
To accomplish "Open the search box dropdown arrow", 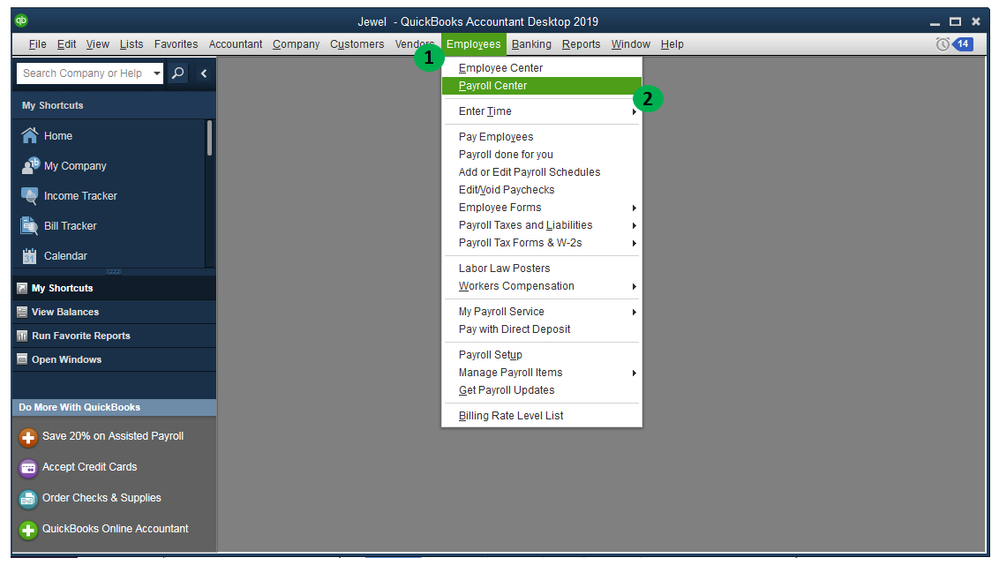I will (157, 73).
